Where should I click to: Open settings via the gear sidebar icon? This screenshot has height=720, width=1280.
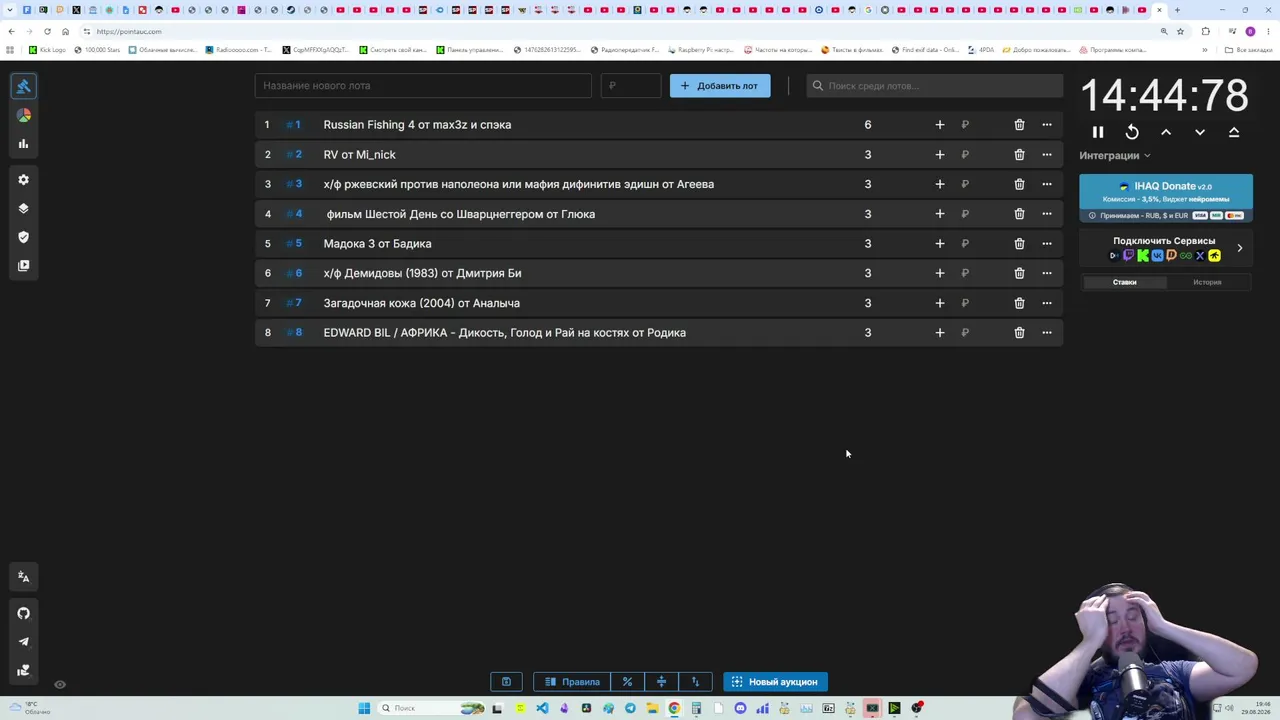coord(23,180)
